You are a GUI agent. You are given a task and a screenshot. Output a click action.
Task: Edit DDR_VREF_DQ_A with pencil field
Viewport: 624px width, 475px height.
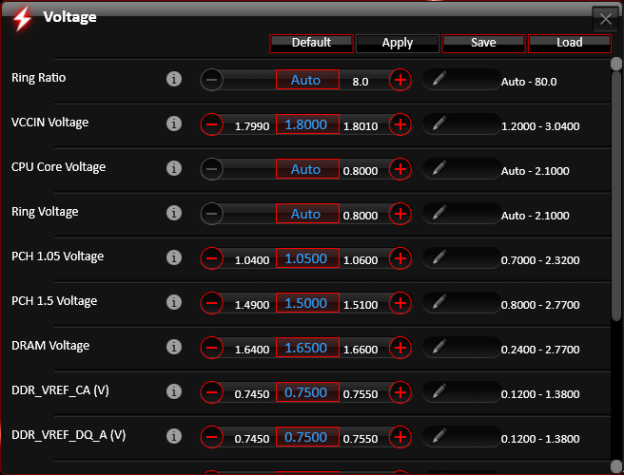(461, 436)
